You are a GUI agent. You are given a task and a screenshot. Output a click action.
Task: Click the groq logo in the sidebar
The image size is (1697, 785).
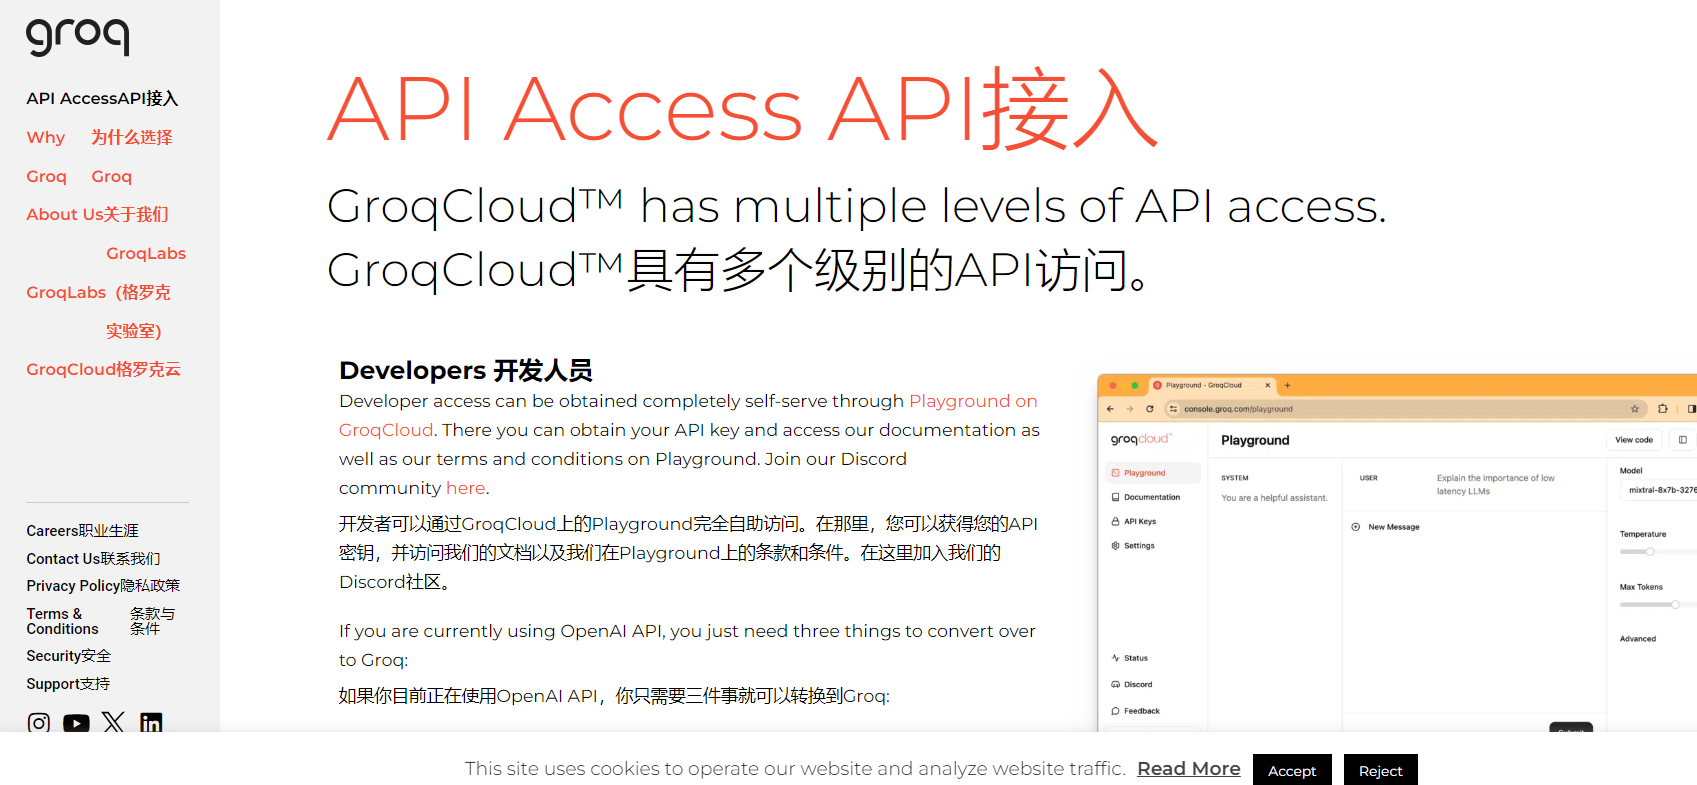point(77,37)
